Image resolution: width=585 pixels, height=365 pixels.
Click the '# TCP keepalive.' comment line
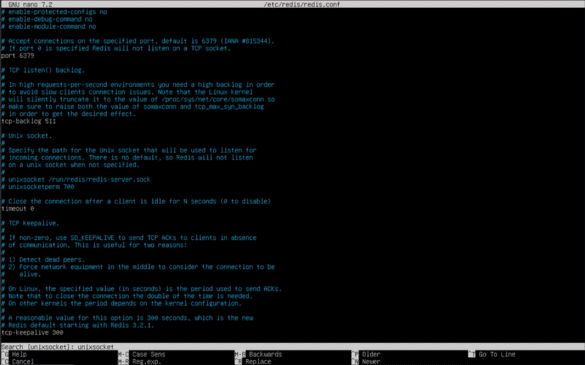pyautogui.click(x=30, y=223)
